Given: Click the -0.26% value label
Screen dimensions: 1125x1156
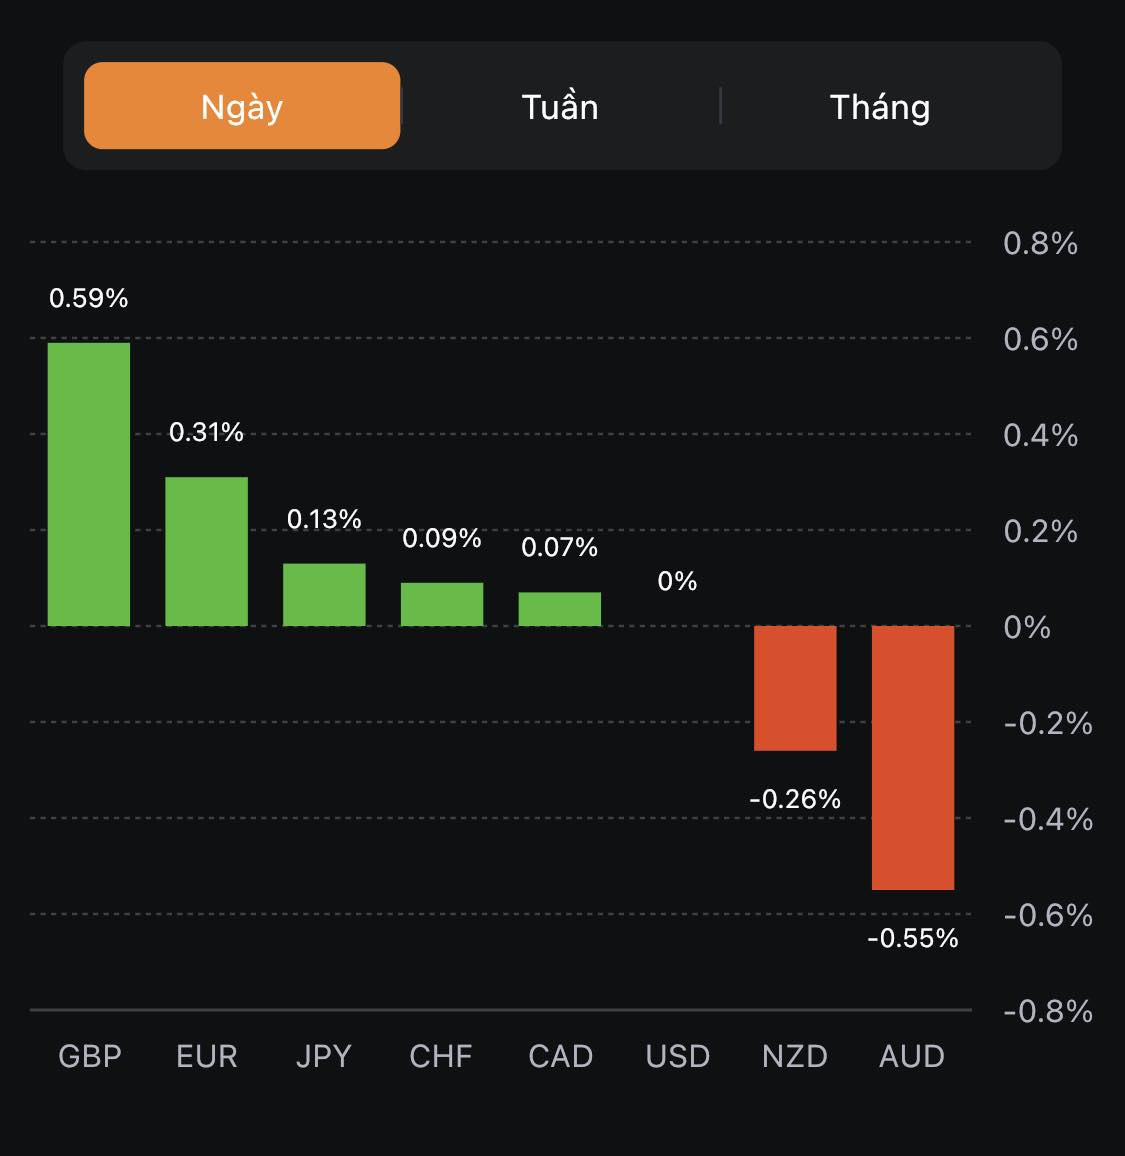Looking at the screenshot, I should [x=795, y=799].
